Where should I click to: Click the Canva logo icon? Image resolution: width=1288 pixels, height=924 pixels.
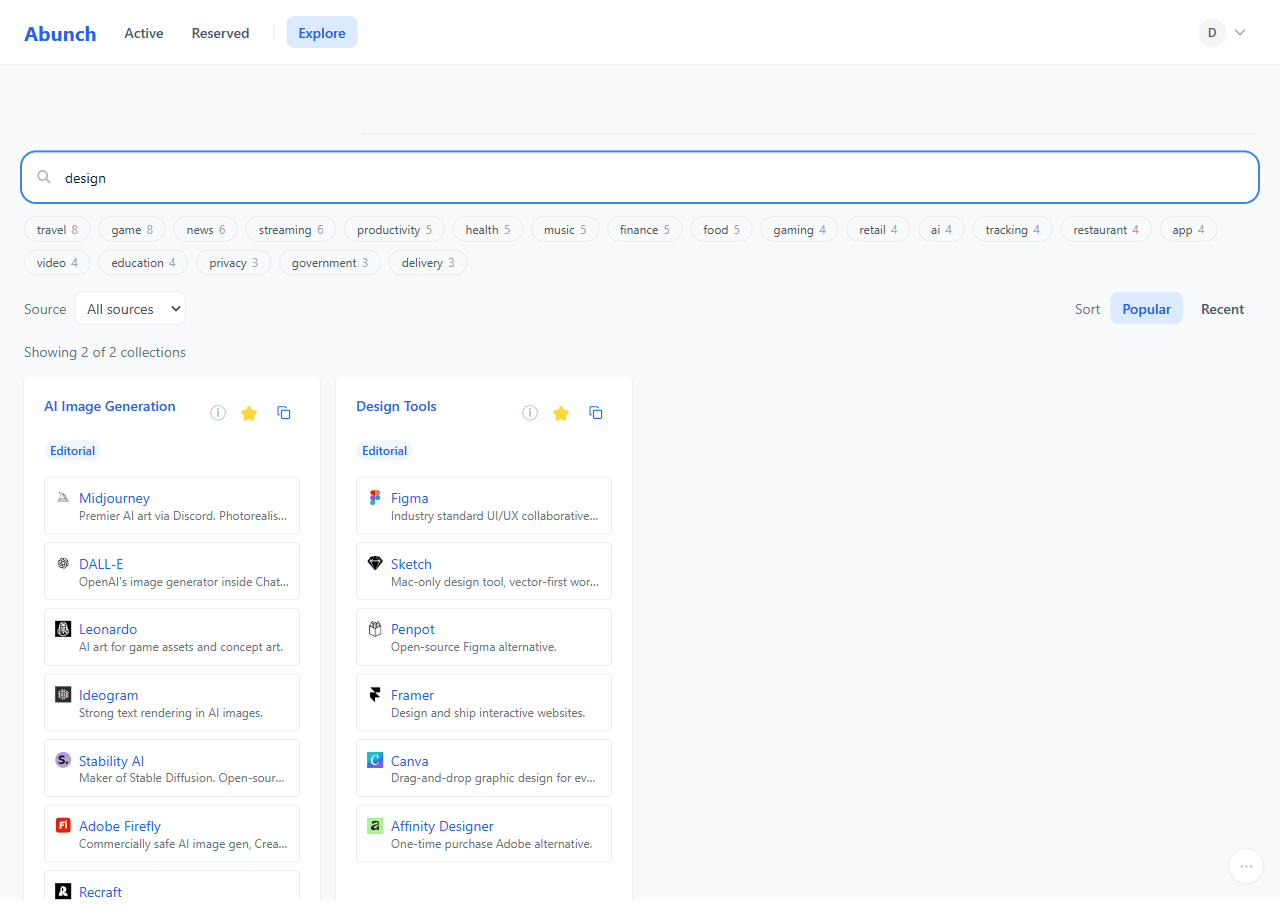(375, 760)
